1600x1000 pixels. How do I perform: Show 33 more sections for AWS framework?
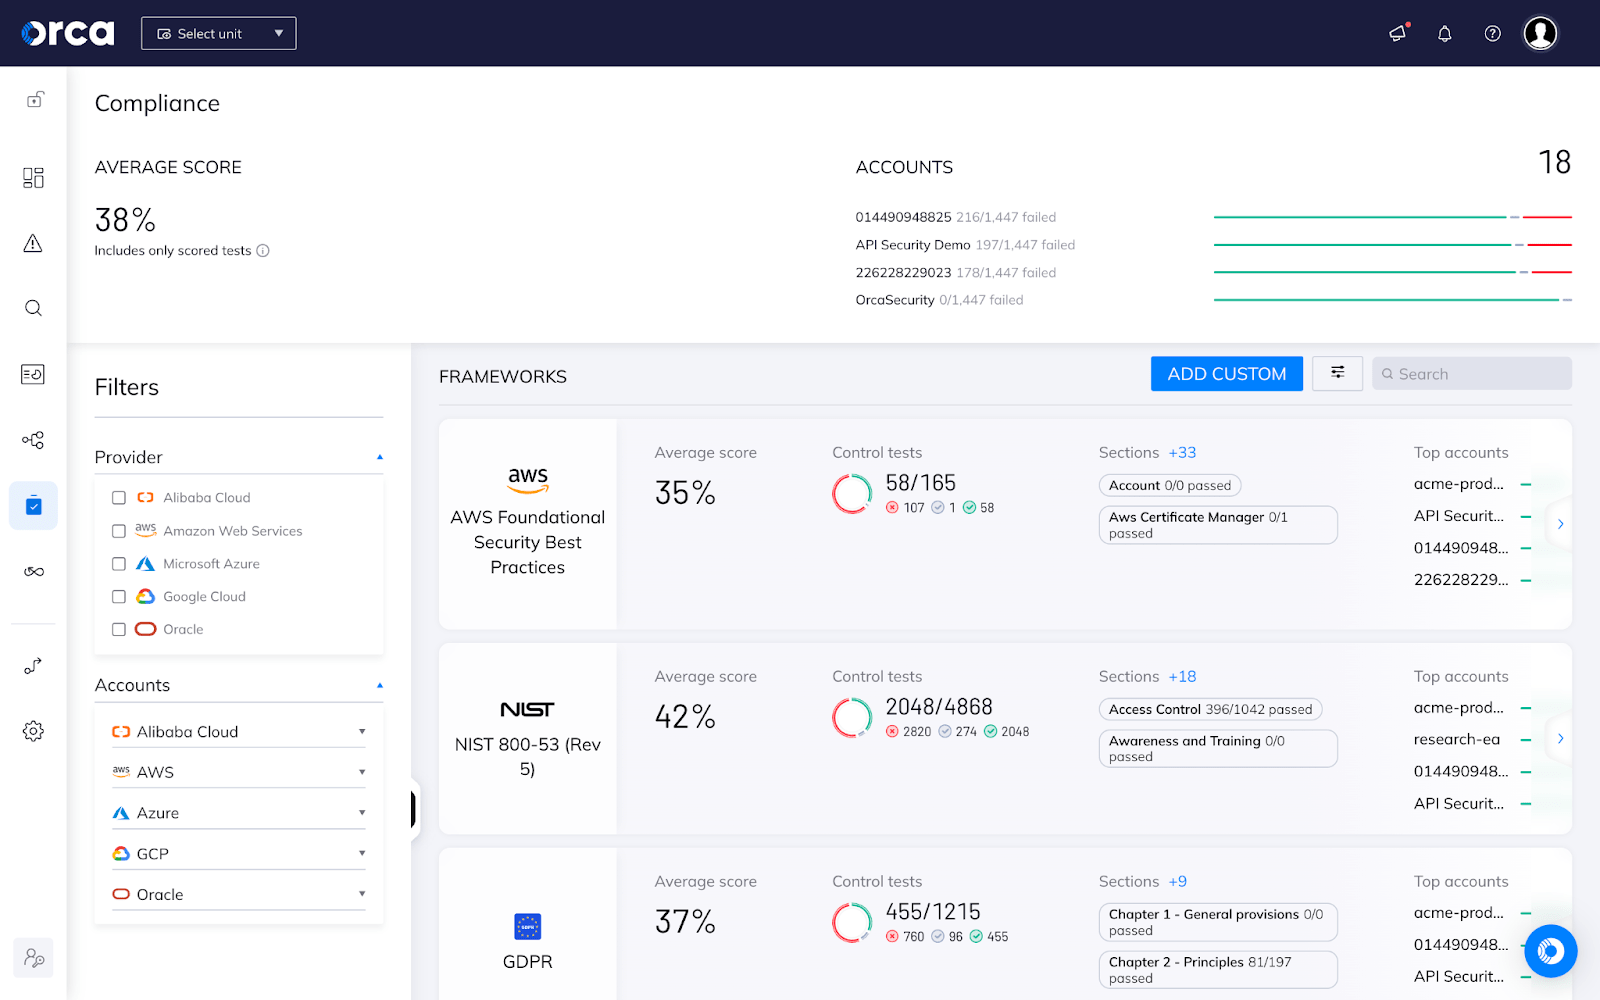[1182, 452]
